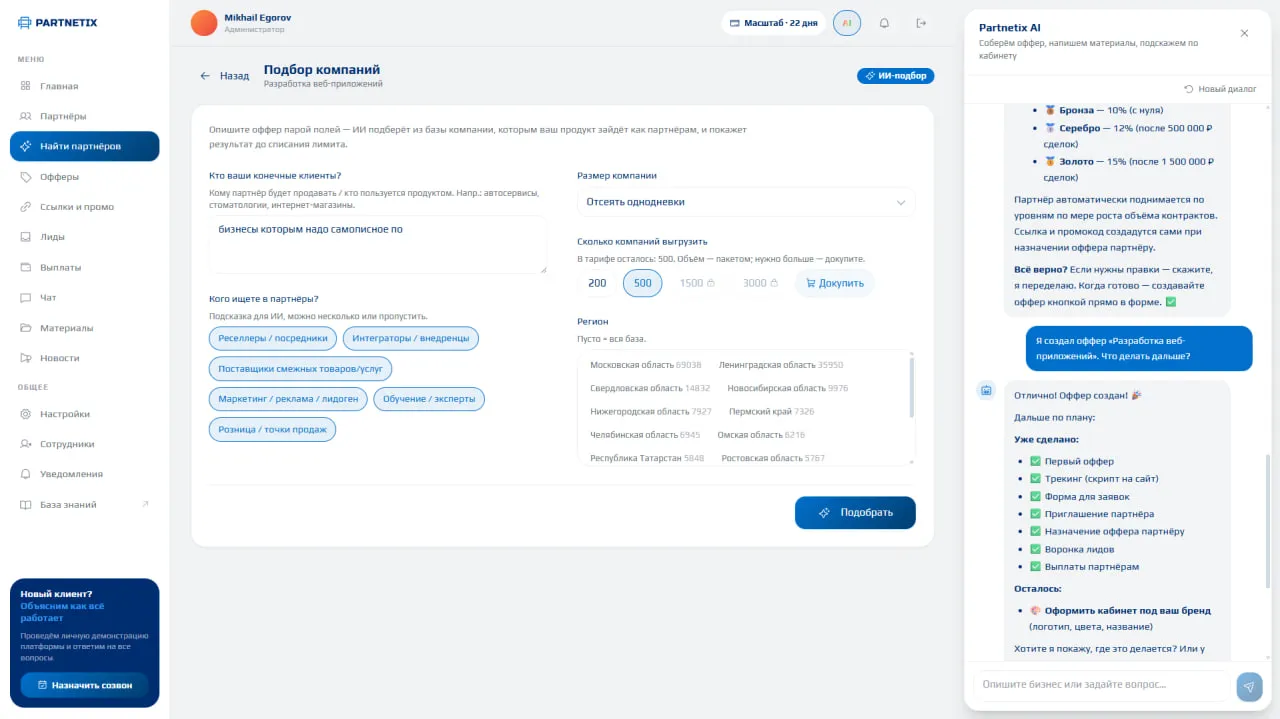Toggle the Розница / точки продаж chip

272,429
